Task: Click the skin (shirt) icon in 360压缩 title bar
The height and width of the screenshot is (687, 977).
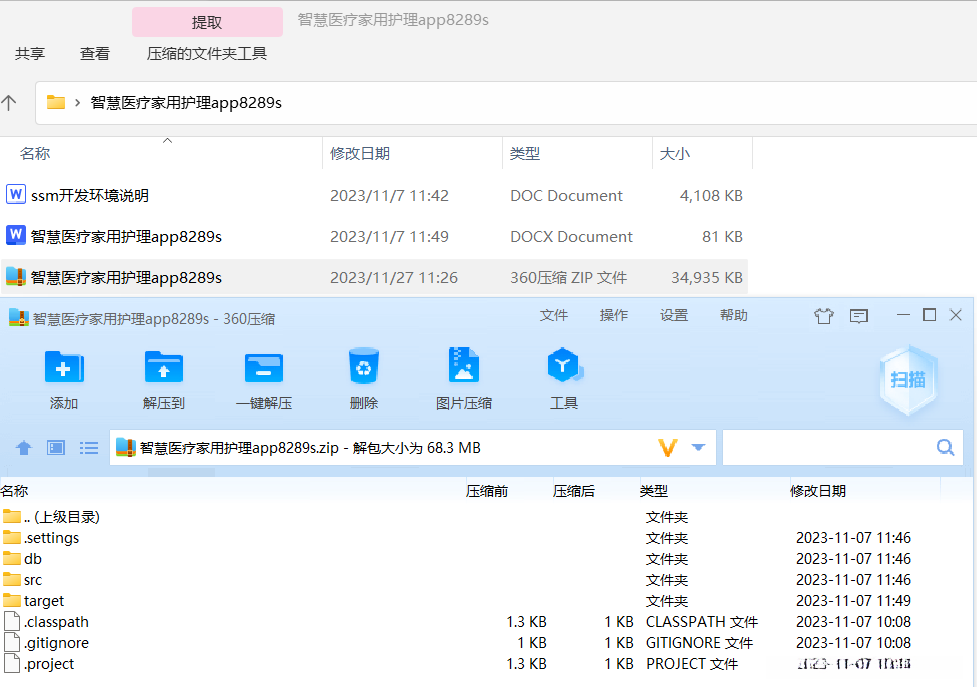Action: (x=823, y=316)
